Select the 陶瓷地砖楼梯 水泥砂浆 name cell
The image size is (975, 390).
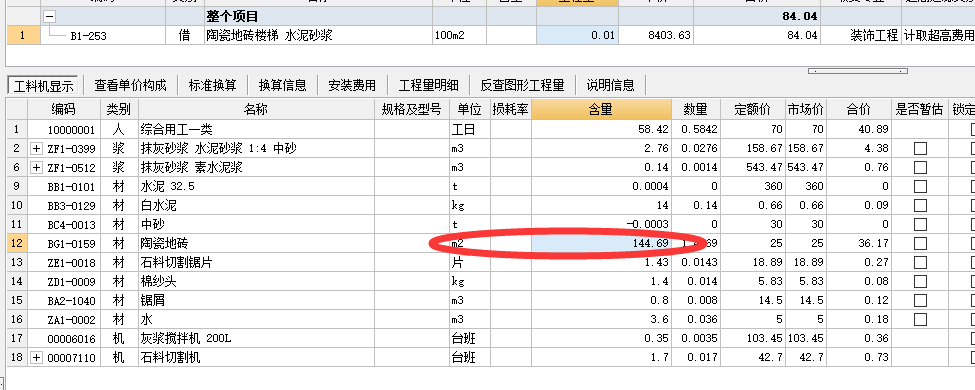pos(318,35)
